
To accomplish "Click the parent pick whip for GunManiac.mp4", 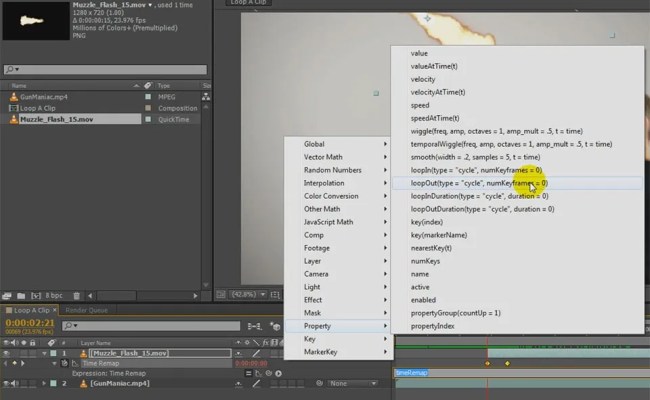I will tap(319, 383).
